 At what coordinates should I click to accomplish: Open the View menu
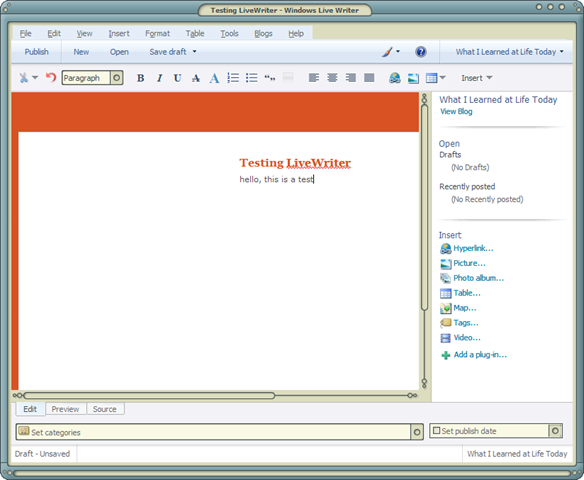pyautogui.click(x=84, y=34)
